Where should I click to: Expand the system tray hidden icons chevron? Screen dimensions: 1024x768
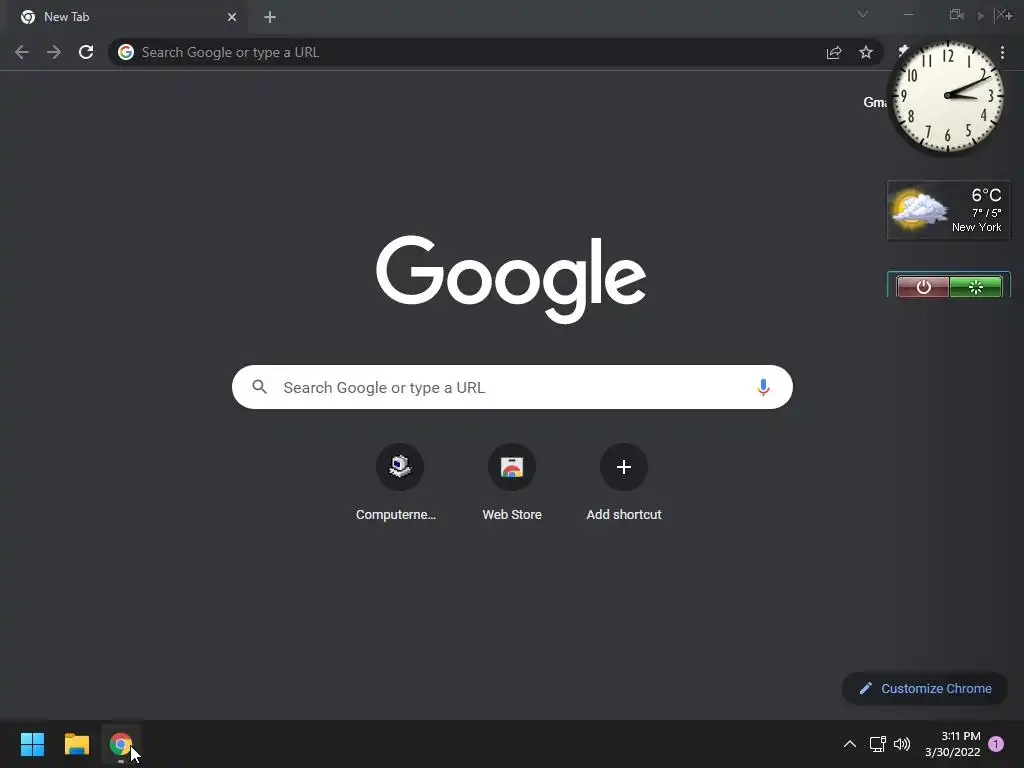pyautogui.click(x=850, y=744)
